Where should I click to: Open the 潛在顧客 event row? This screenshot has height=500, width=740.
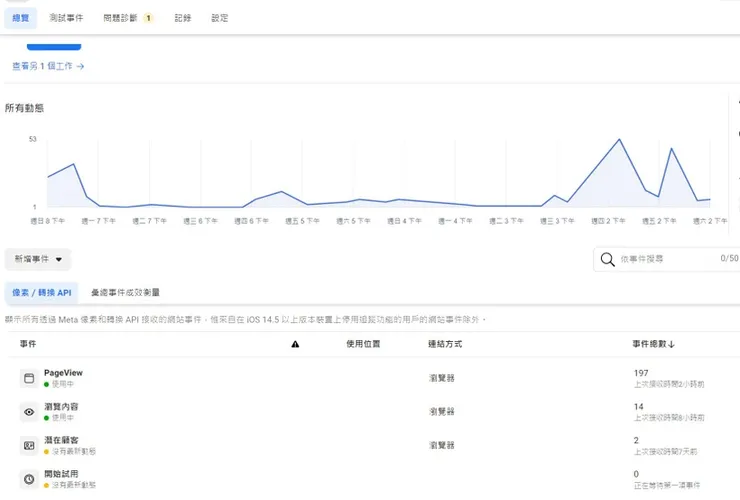373,446
